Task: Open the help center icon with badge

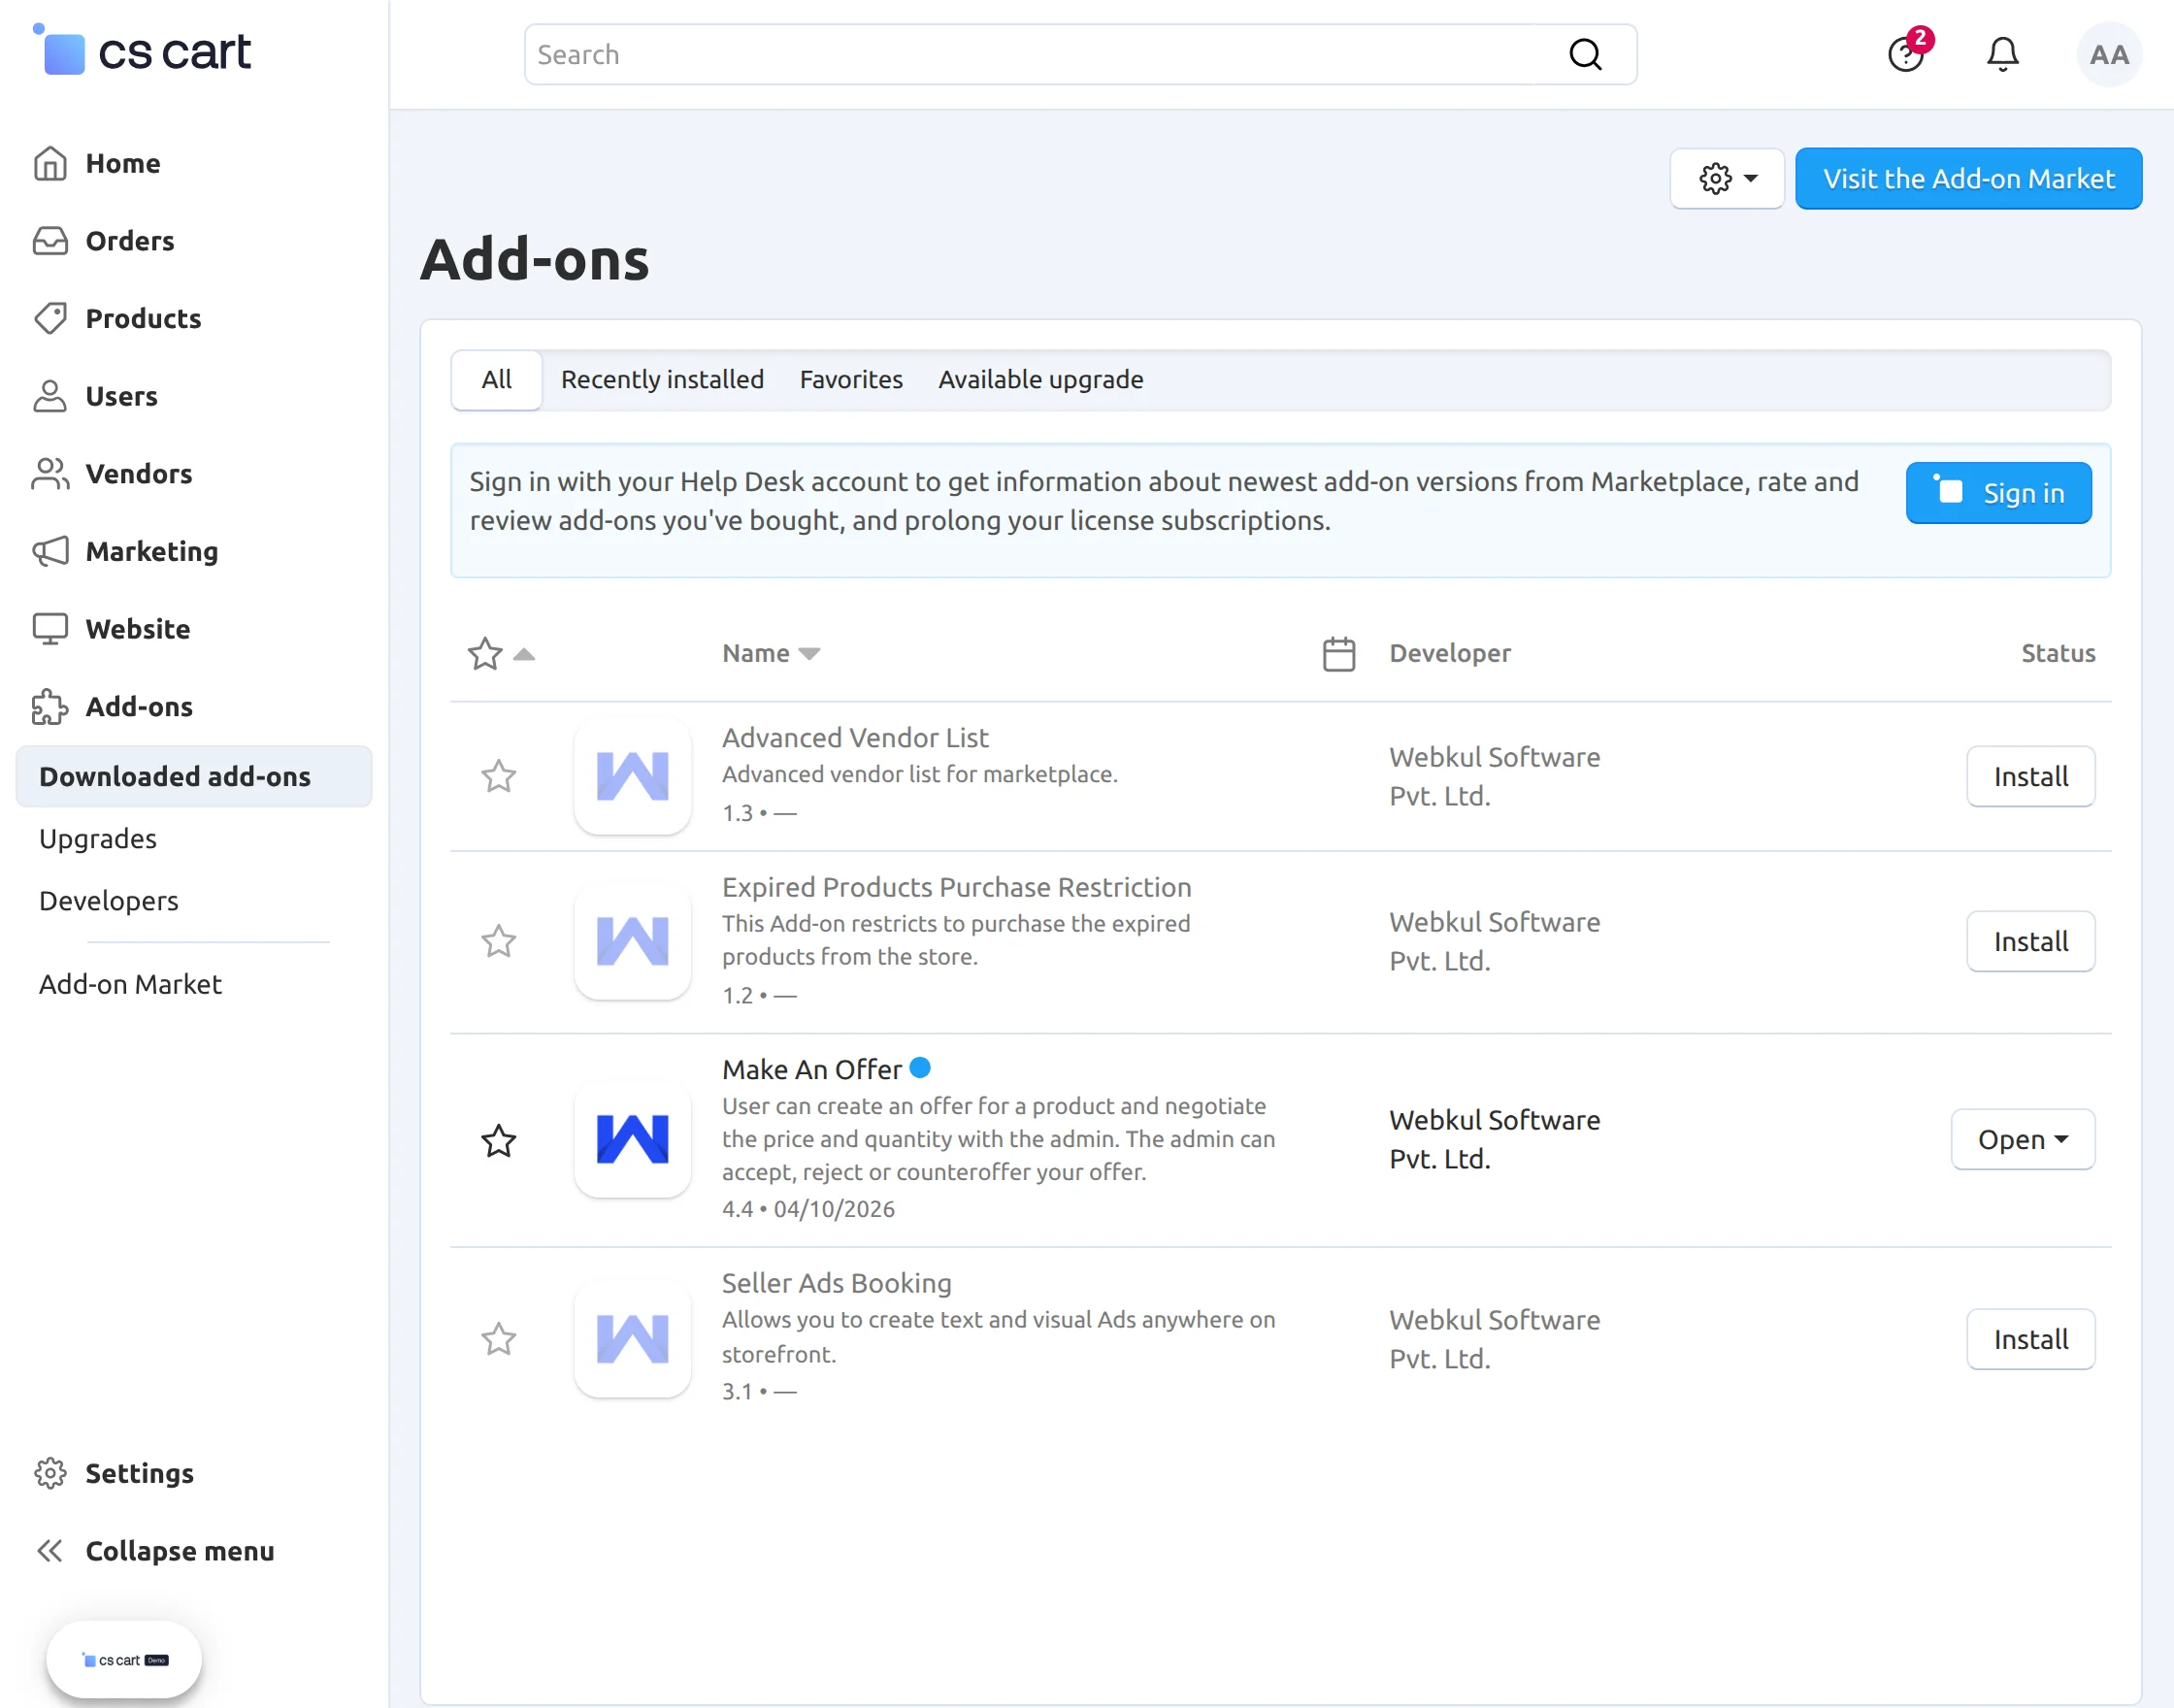Action: [1908, 52]
